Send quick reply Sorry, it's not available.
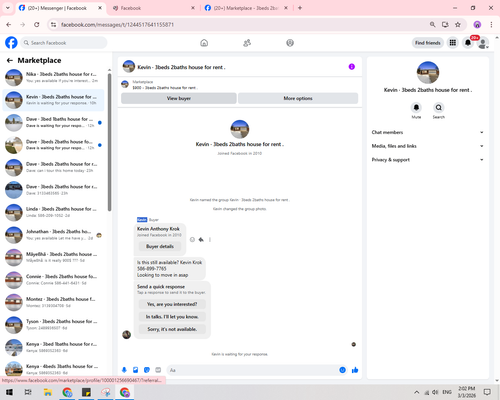500x400 pixels. [x=172, y=329]
